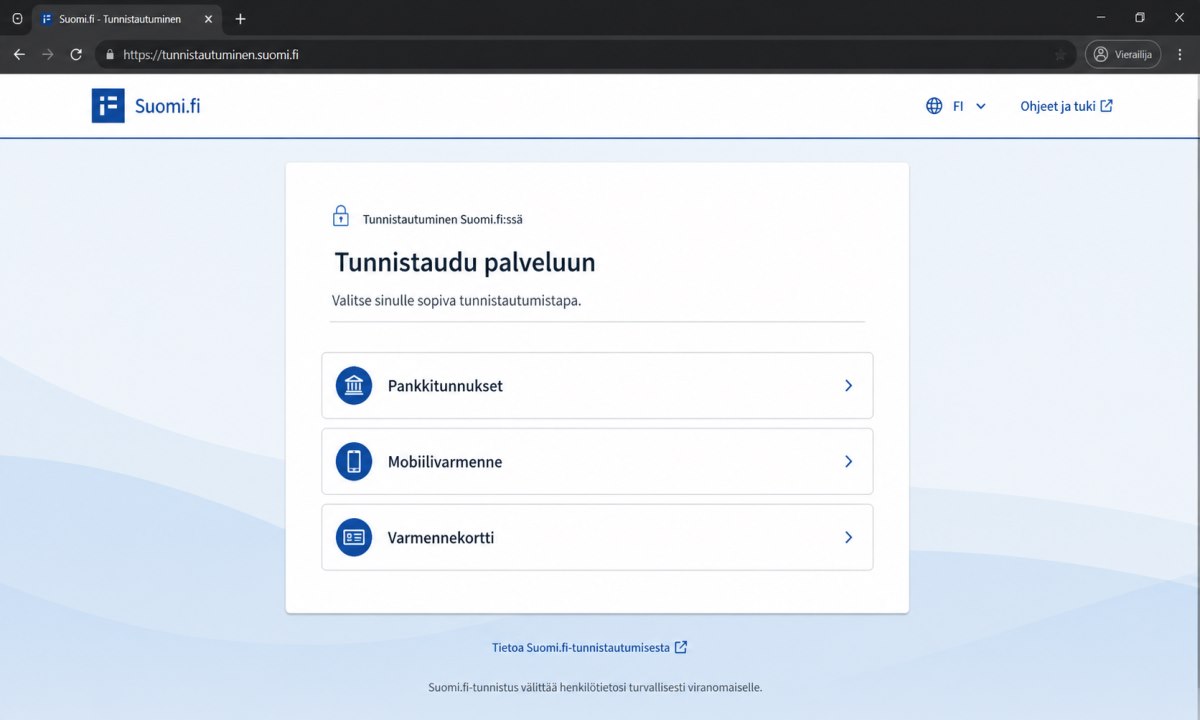Screen dimensions: 1200x720
Task: Click the padlock icon above the heading
Action: click(341, 216)
